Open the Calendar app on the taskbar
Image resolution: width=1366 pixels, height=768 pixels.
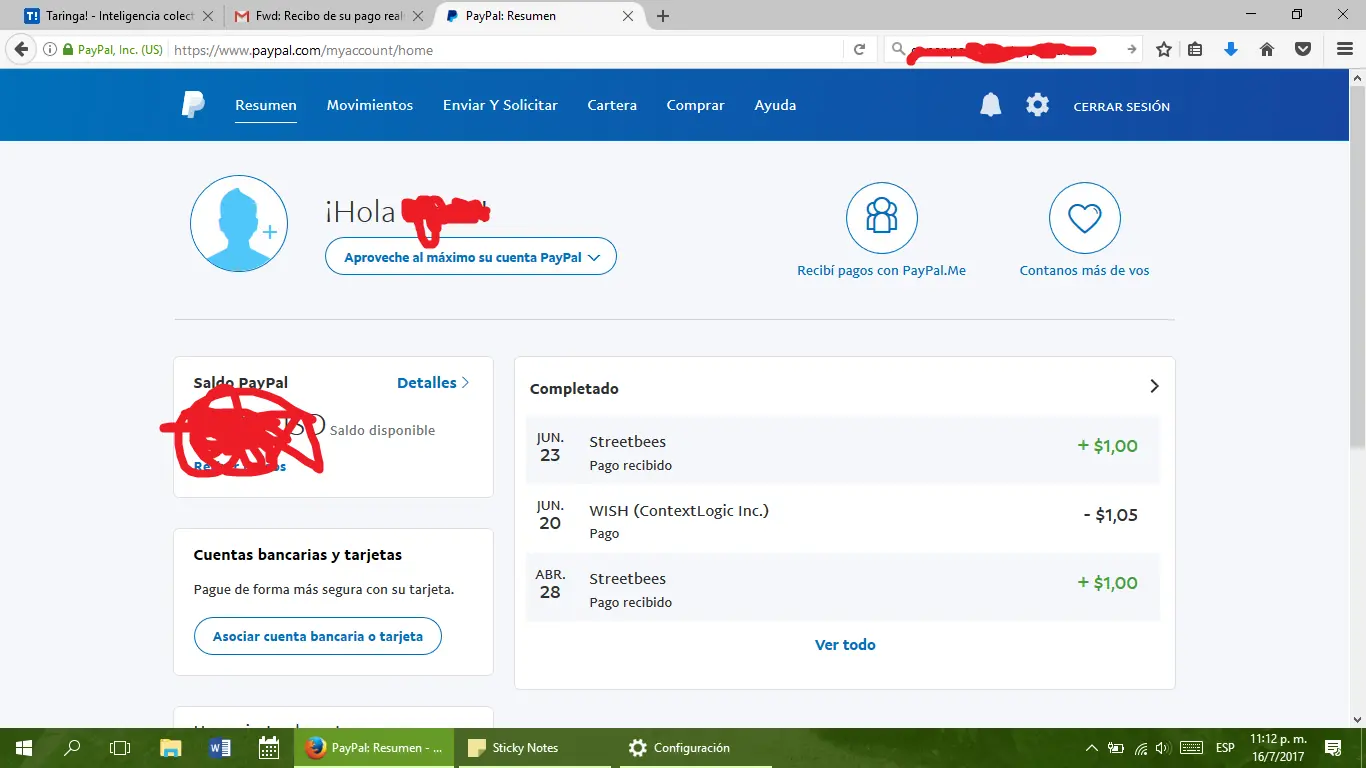tap(269, 748)
